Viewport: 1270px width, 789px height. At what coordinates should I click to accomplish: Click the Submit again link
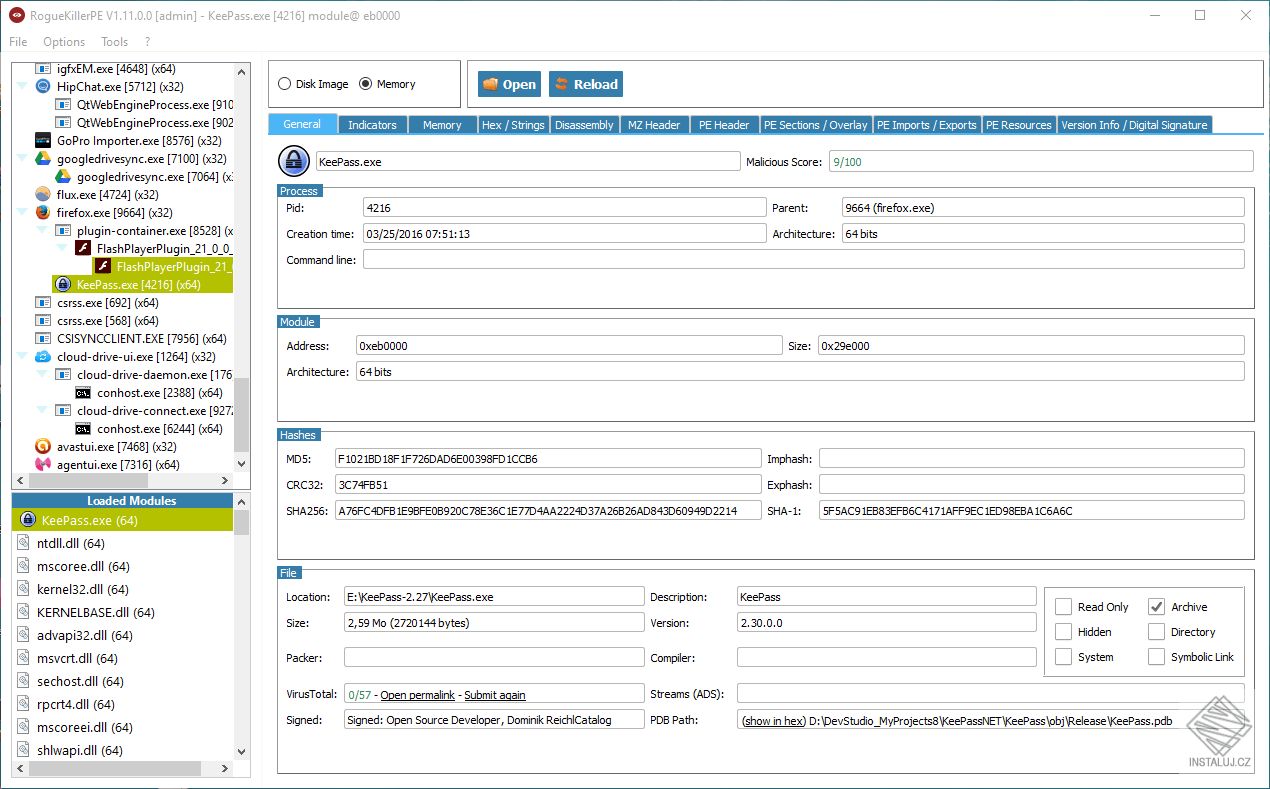pos(495,695)
